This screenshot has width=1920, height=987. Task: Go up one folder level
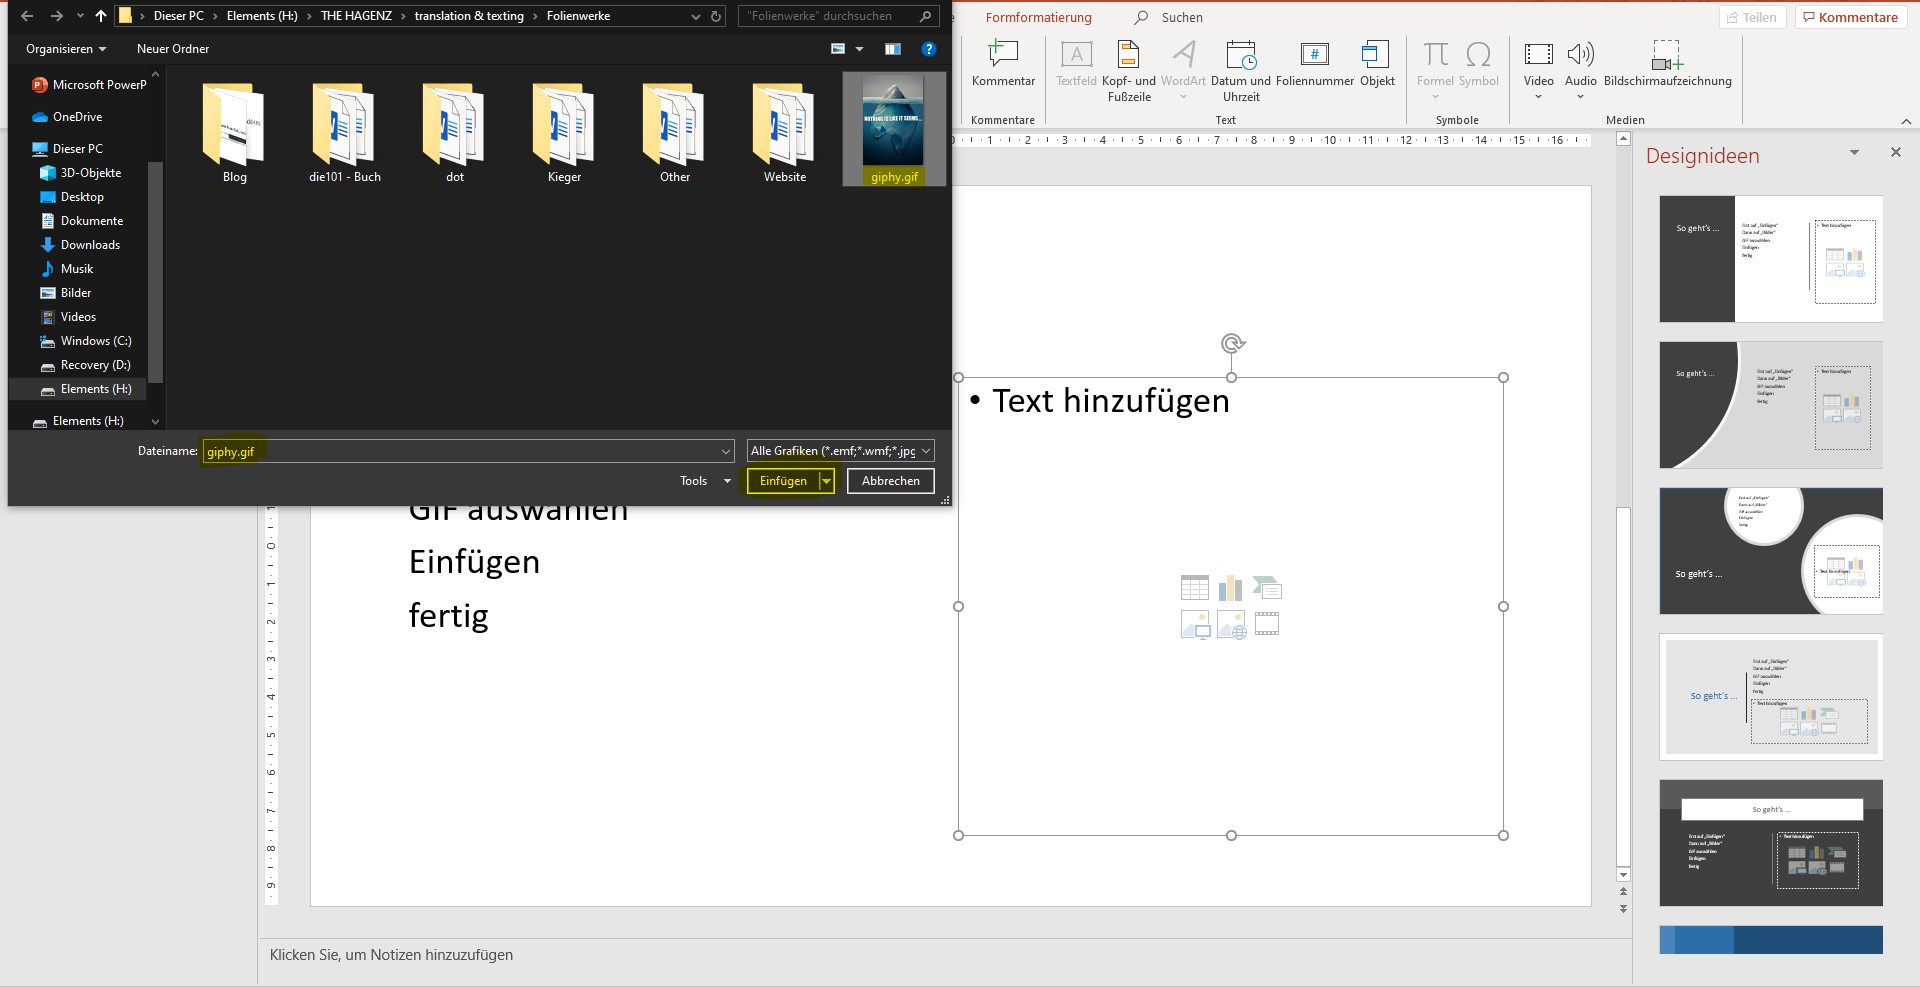(101, 16)
